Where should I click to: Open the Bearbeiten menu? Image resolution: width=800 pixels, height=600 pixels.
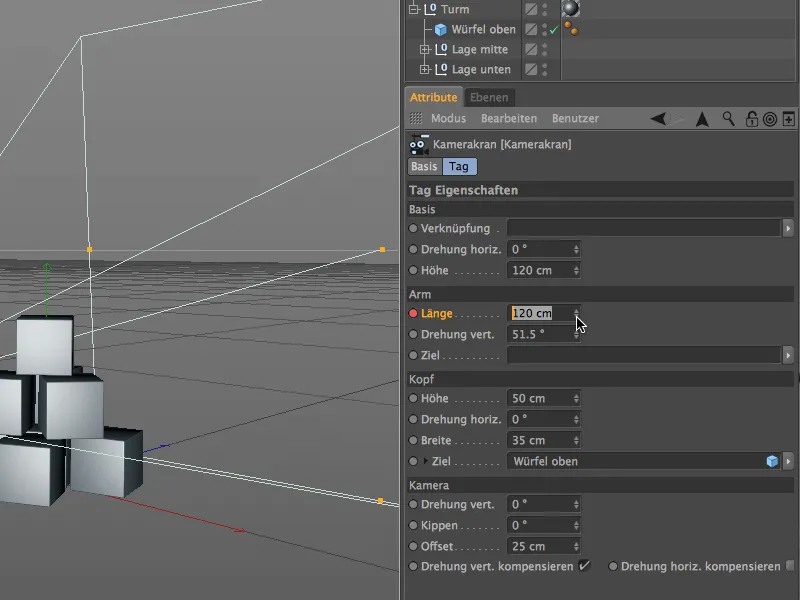pos(509,118)
